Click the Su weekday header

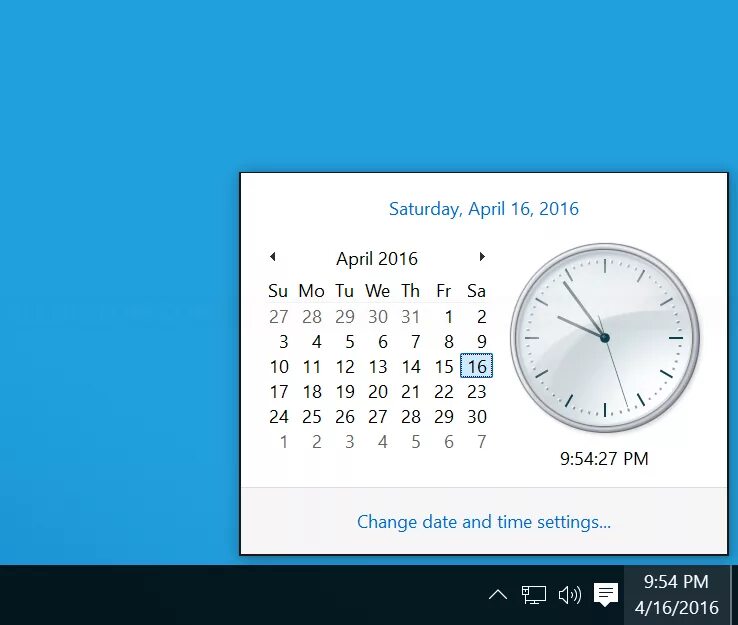tap(278, 291)
